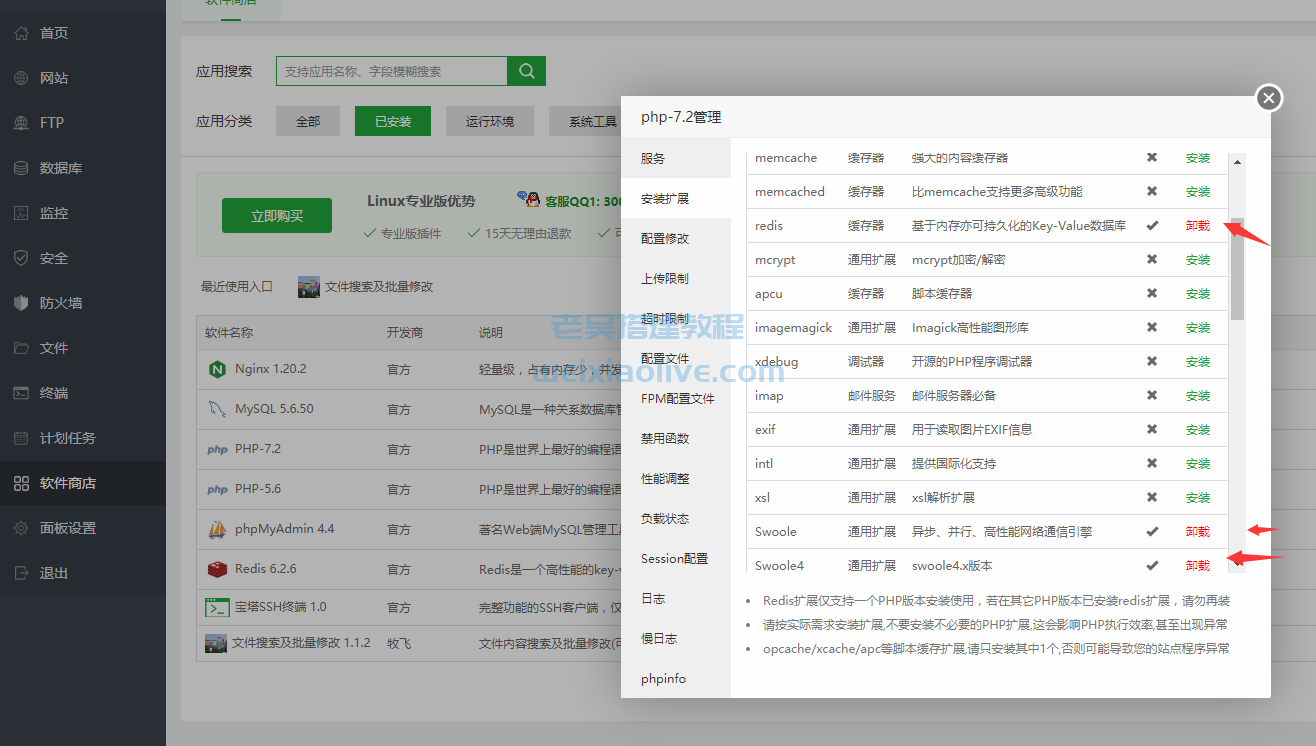The width and height of the screenshot is (1316, 746).
Task: Install the xsl extension
Action: [1198, 498]
